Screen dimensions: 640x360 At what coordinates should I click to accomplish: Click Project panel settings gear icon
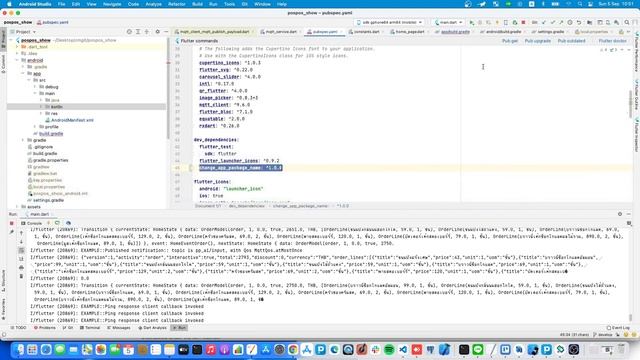point(158,31)
